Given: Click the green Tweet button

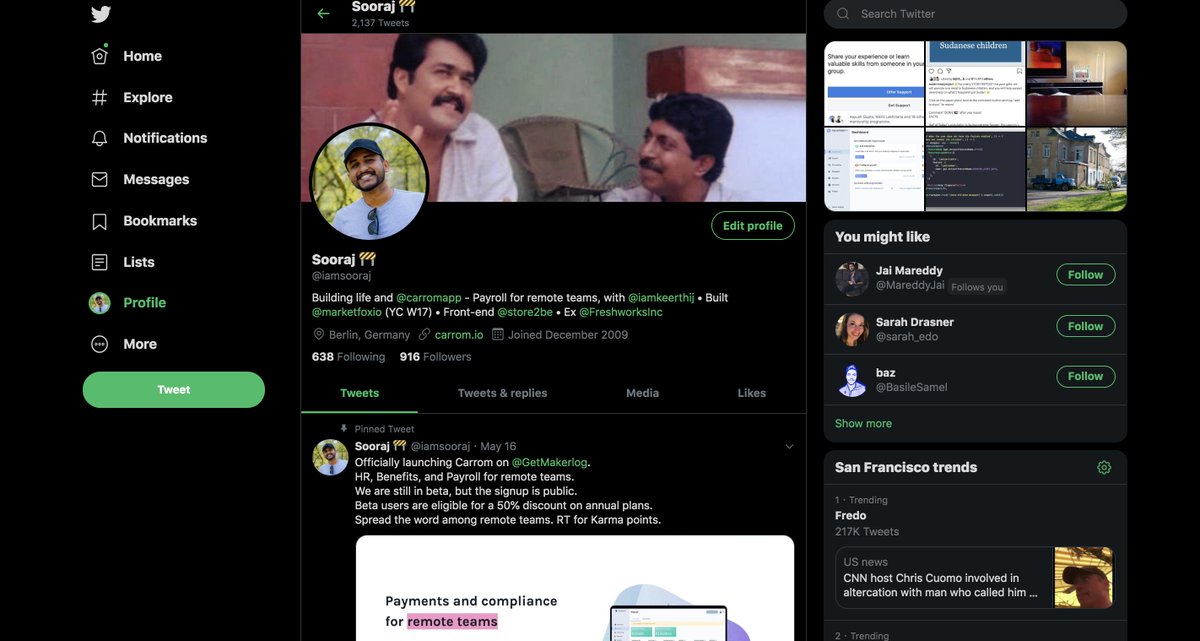Looking at the screenshot, I should (174, 390).
